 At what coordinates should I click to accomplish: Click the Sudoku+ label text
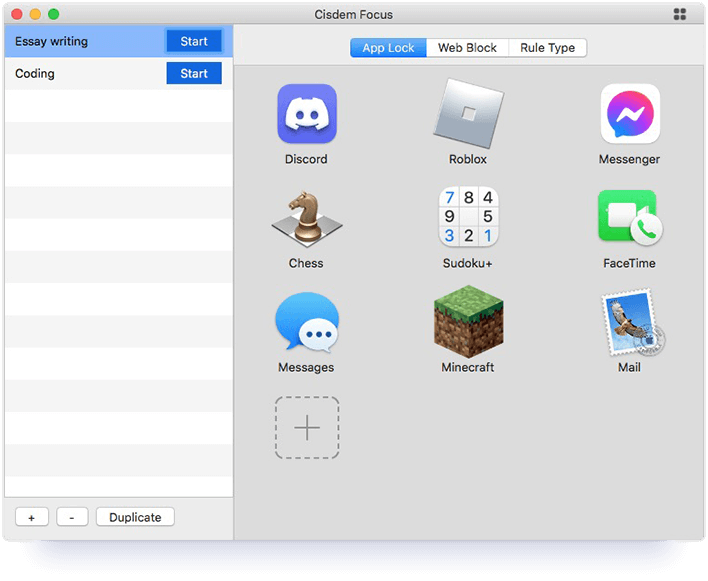click(467, 263)
